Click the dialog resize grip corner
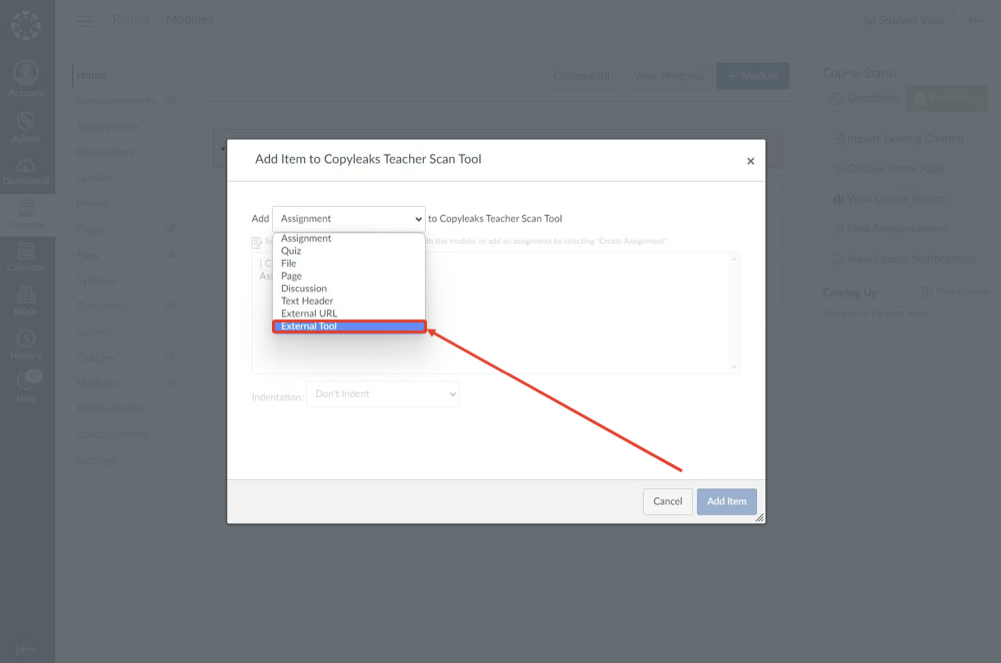 tap(759, 518)
